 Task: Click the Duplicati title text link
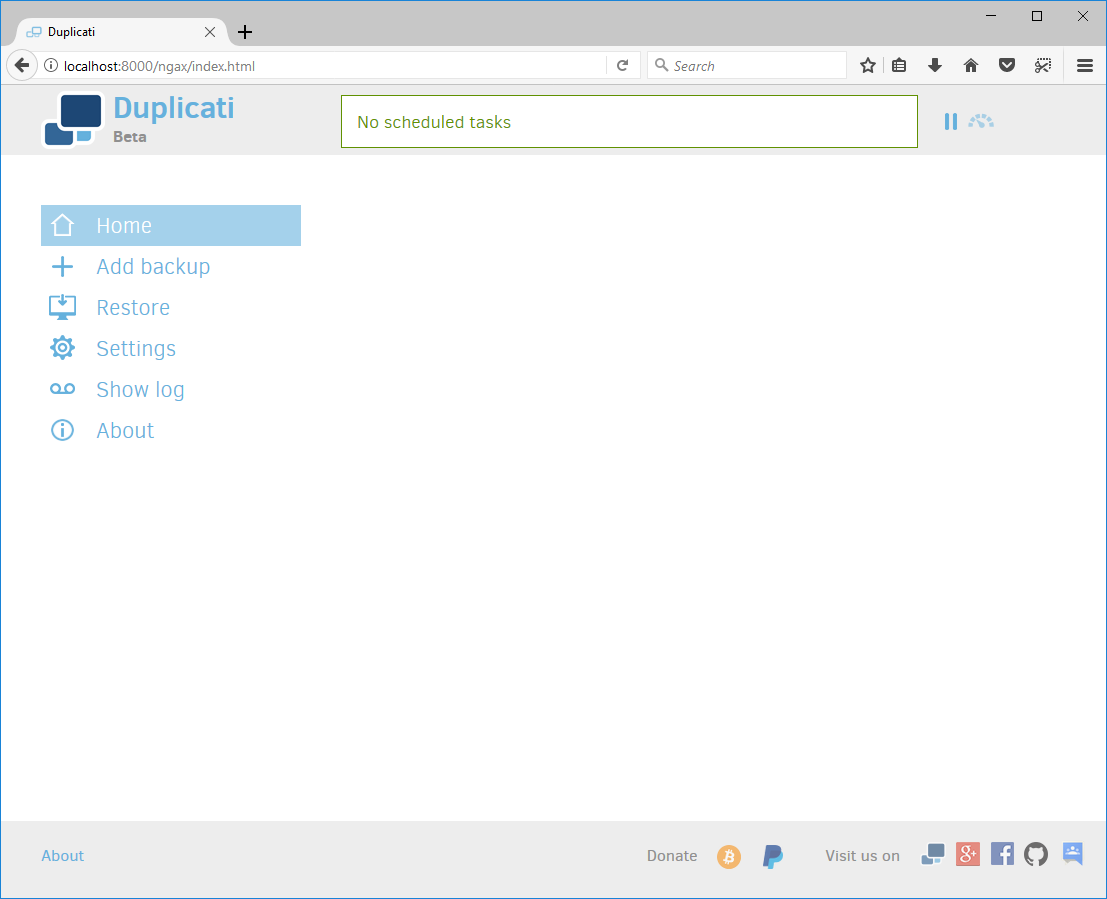tap(174, 108)
